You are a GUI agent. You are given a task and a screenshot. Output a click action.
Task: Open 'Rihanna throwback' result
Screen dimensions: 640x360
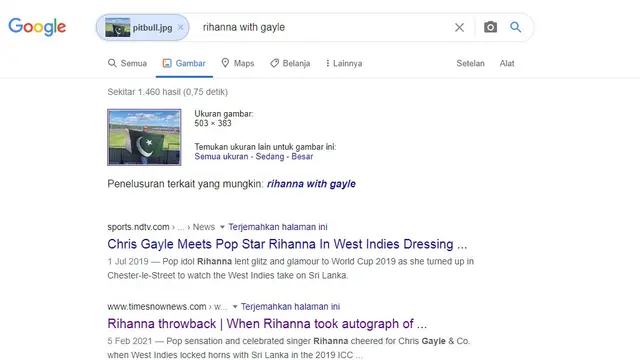(x=267, y=324)
